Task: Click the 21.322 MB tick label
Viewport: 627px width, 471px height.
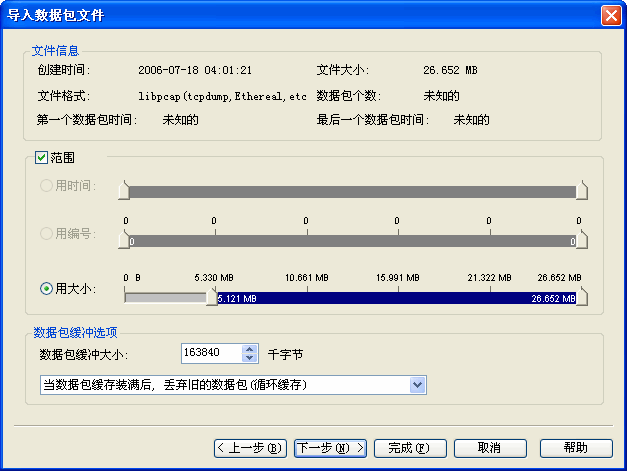Action: [x=489, y=277]
